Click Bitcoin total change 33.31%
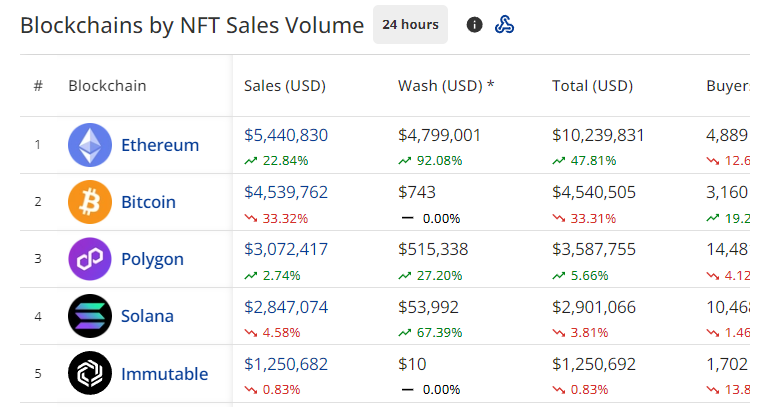This screenshot has height=407, width=769. coord(585,218)
